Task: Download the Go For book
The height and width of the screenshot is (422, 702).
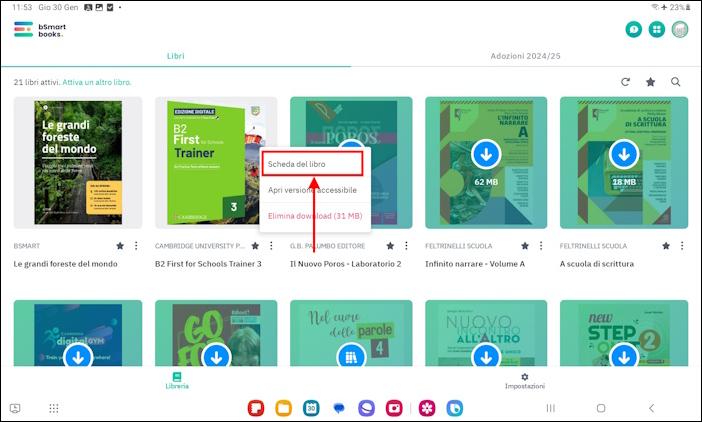Action: point(216,356)
